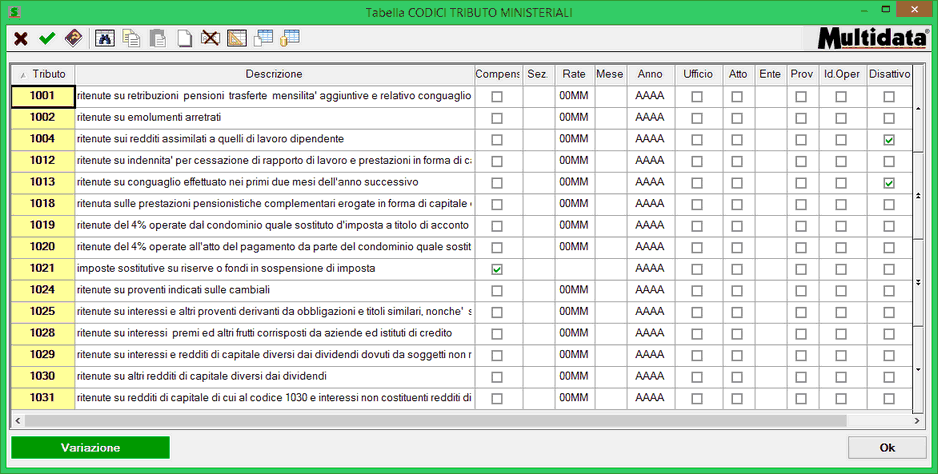Click the green checkmark confirm icon
The image size is (938, 474).
tap(47, 39)
